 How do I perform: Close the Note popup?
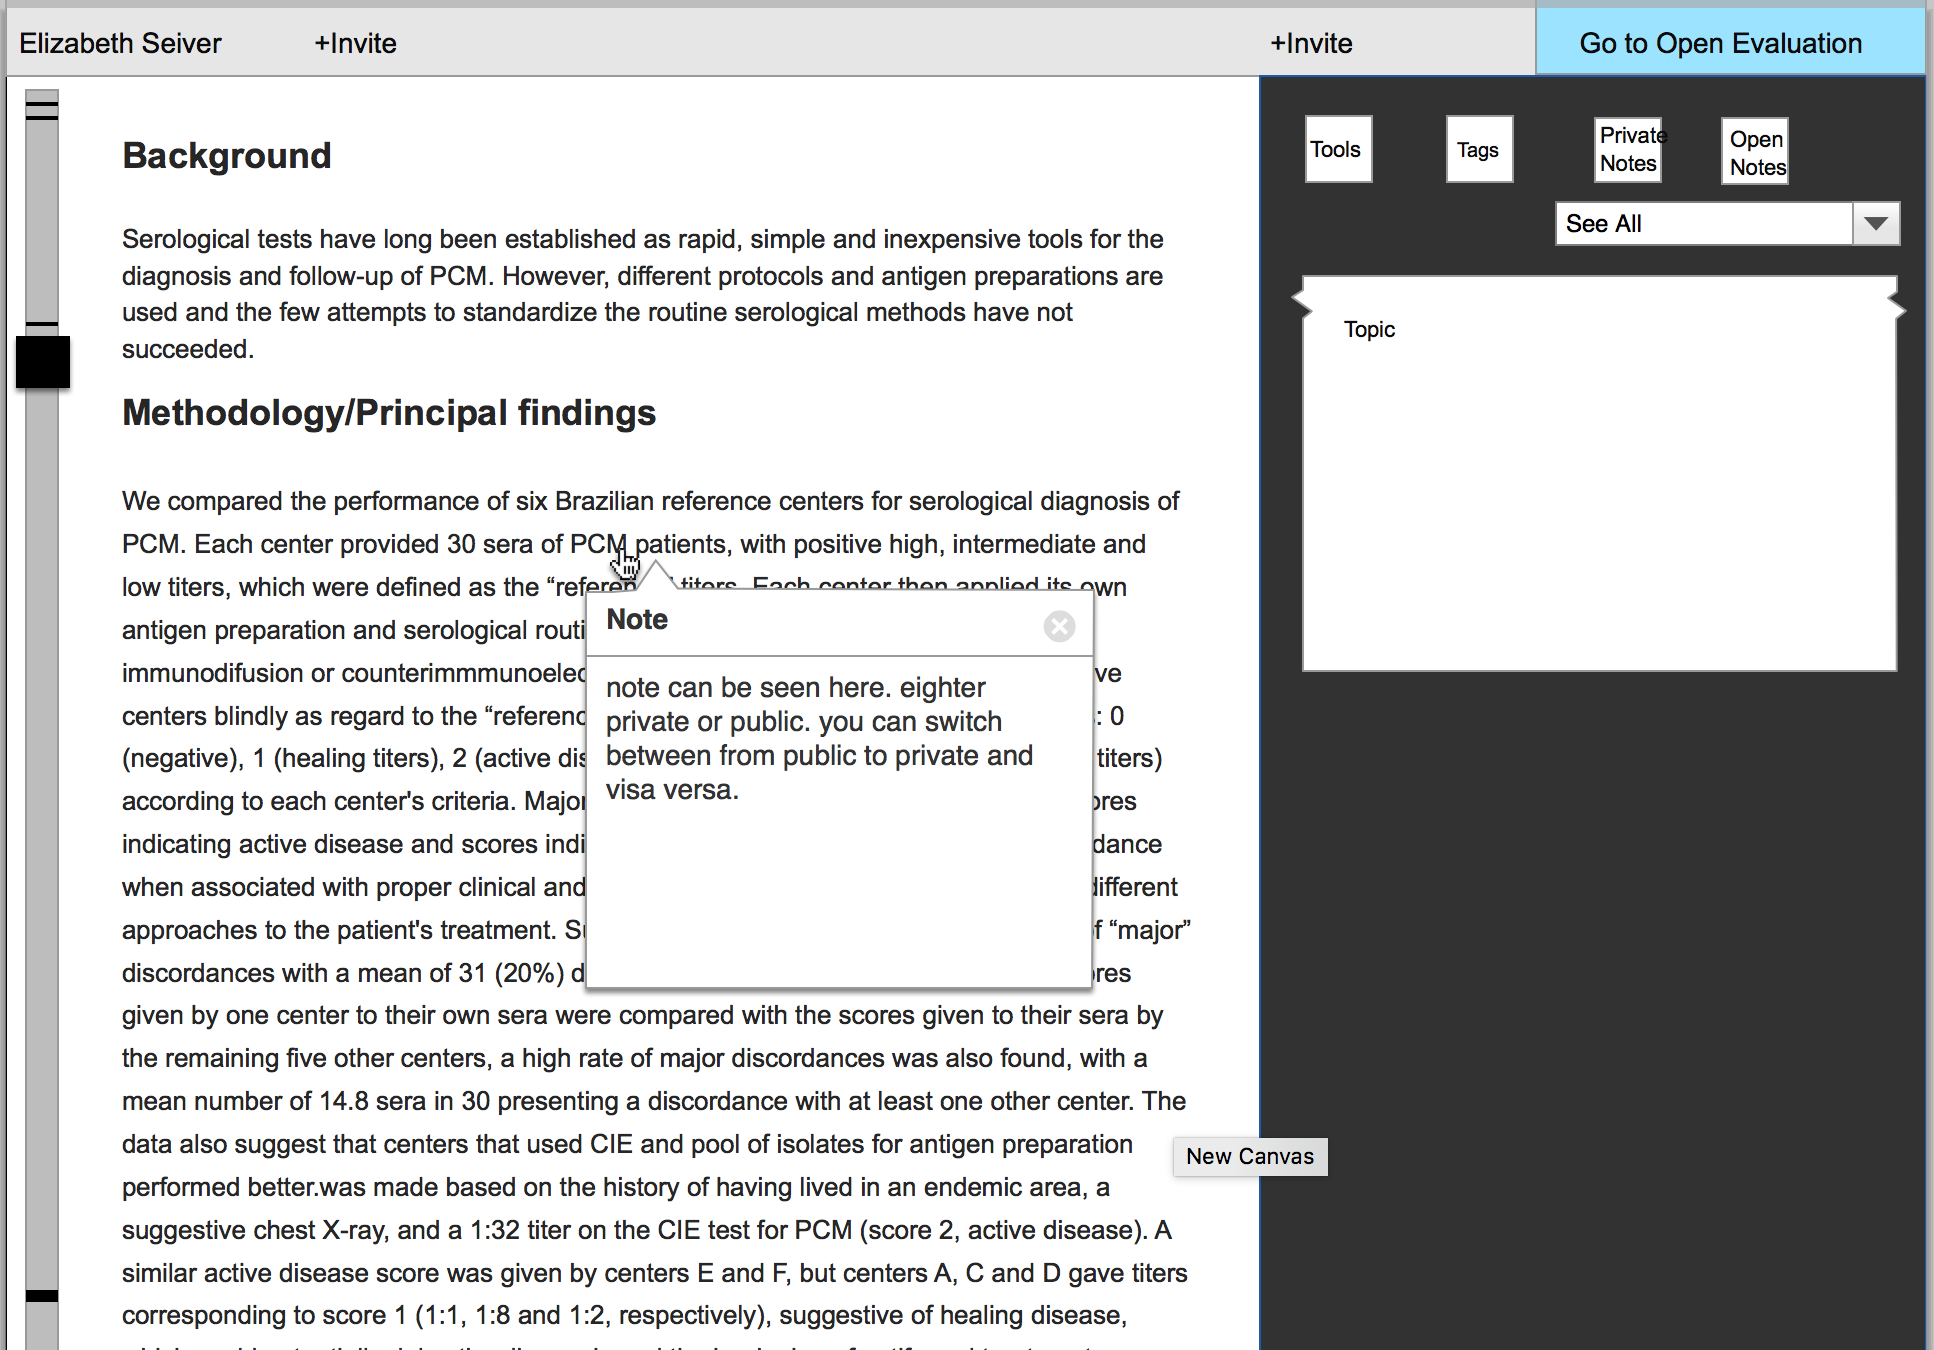(1059, 626)
